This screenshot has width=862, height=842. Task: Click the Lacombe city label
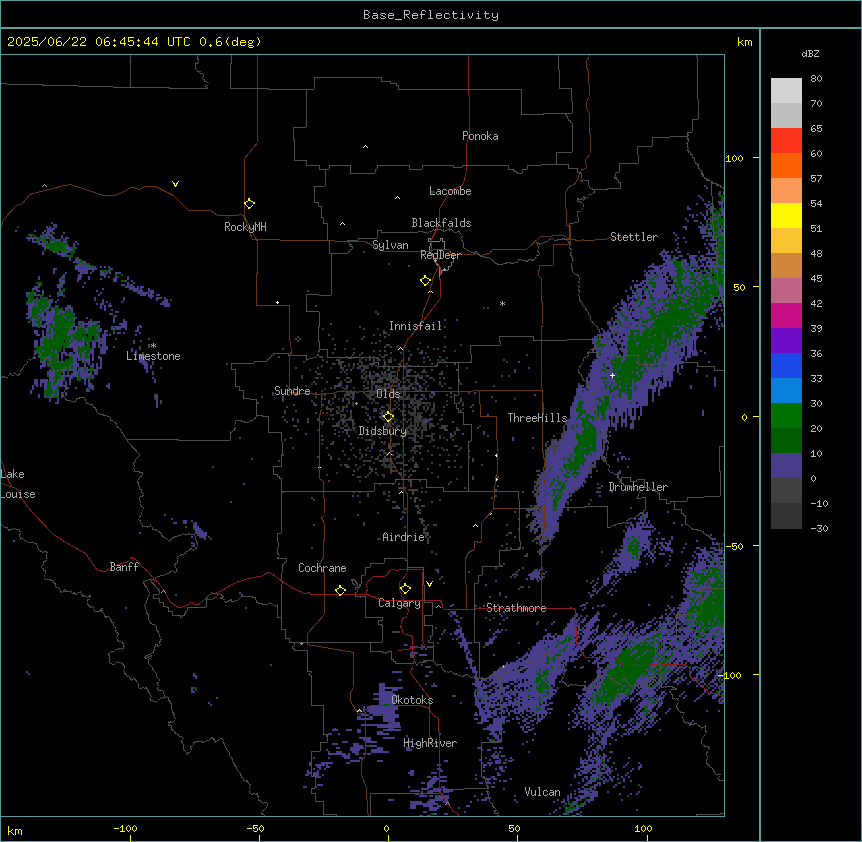coord(450,191)
